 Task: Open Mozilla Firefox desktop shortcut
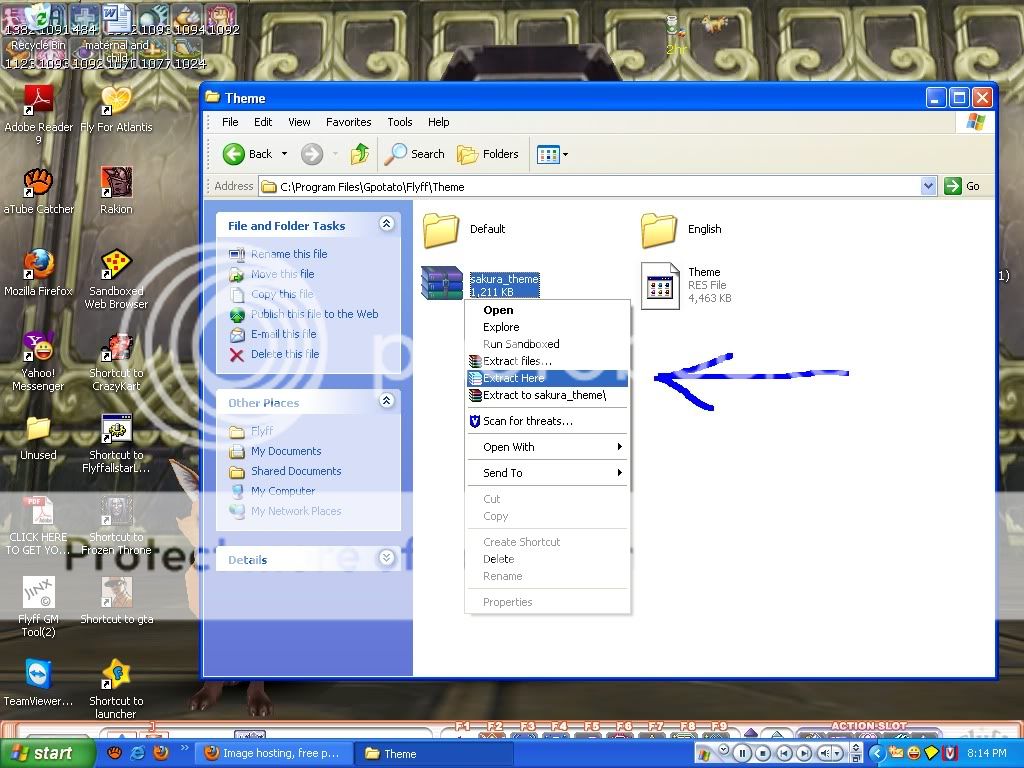pos(38,265)
